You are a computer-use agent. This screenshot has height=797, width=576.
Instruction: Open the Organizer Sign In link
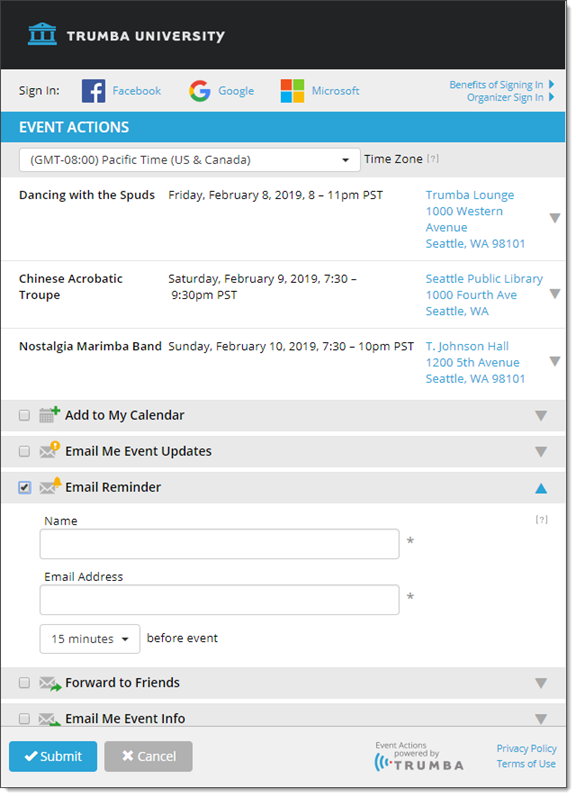click(505, 97)
